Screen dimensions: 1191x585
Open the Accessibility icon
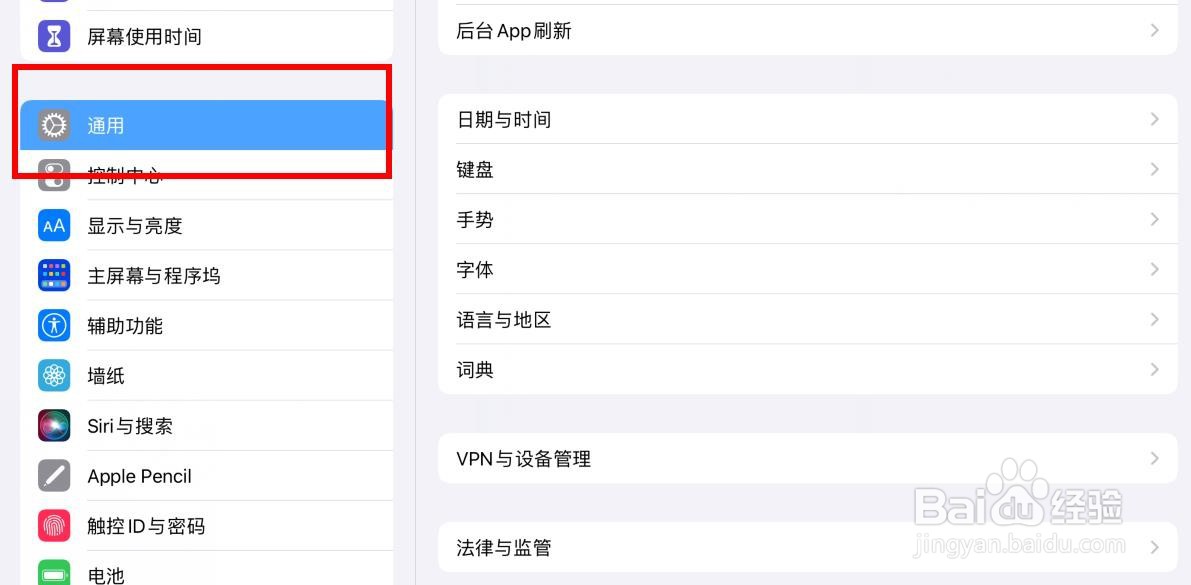click(54, 326)
